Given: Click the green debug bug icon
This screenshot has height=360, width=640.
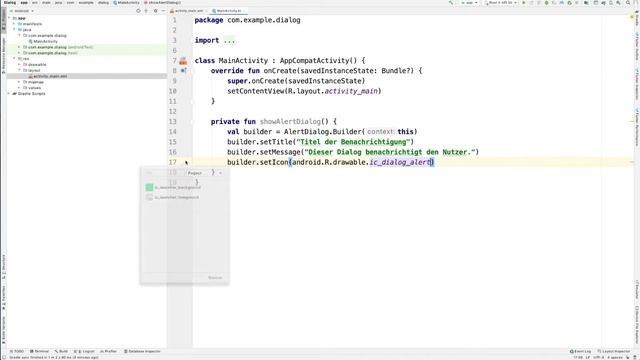Looking at the screenshot, I should tap(547, 3).
